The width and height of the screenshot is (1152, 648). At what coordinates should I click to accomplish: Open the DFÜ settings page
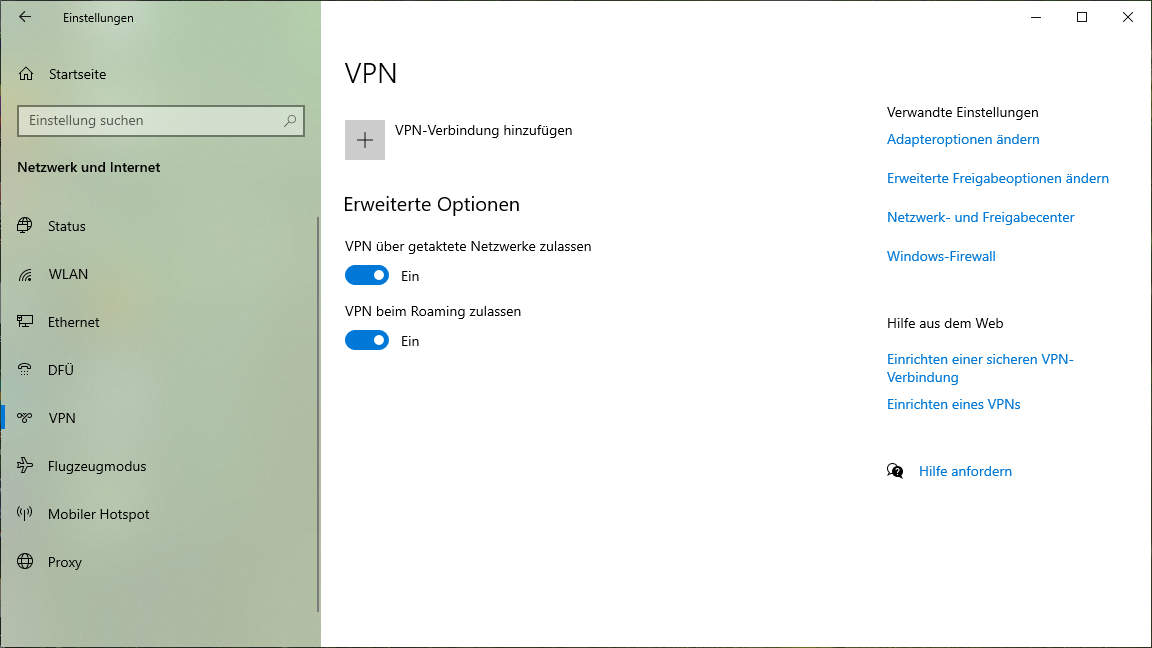[x=61, y=370]
